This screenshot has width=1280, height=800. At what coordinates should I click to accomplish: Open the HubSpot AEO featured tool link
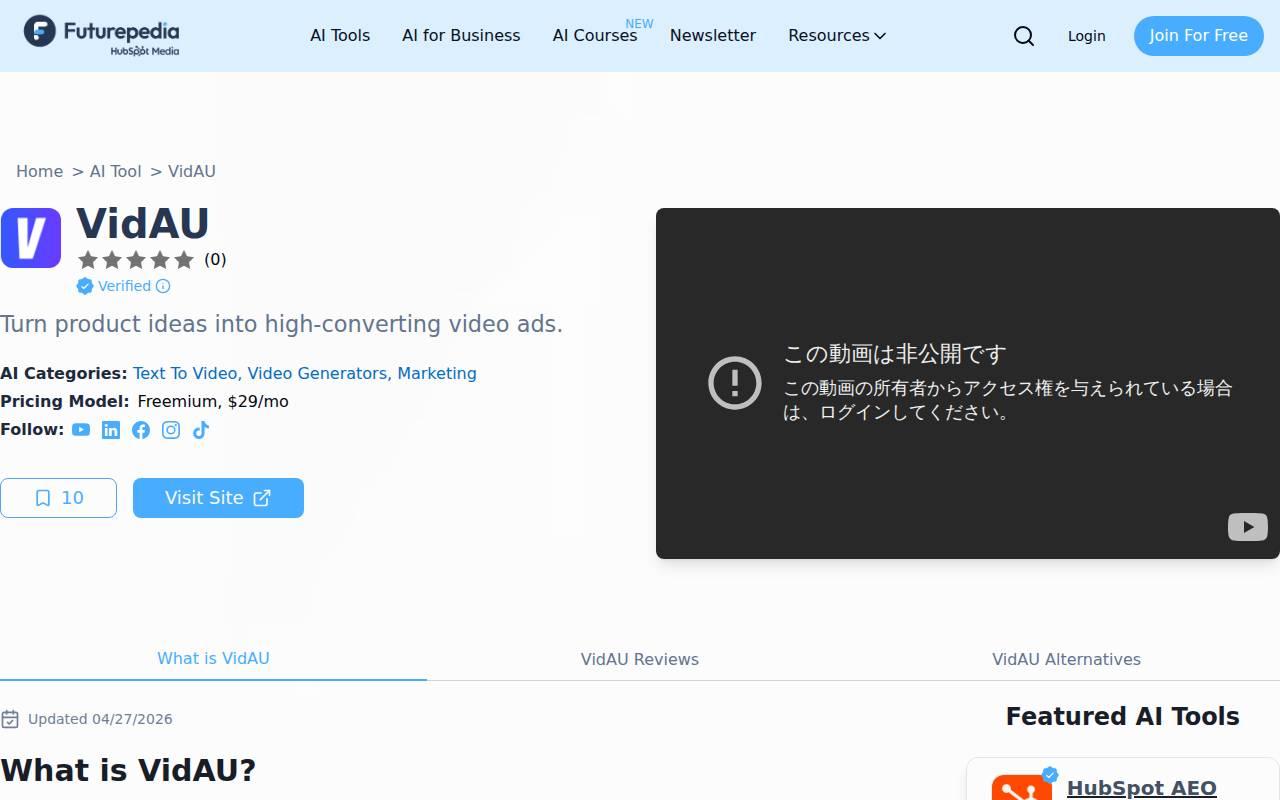[1142, 788]
